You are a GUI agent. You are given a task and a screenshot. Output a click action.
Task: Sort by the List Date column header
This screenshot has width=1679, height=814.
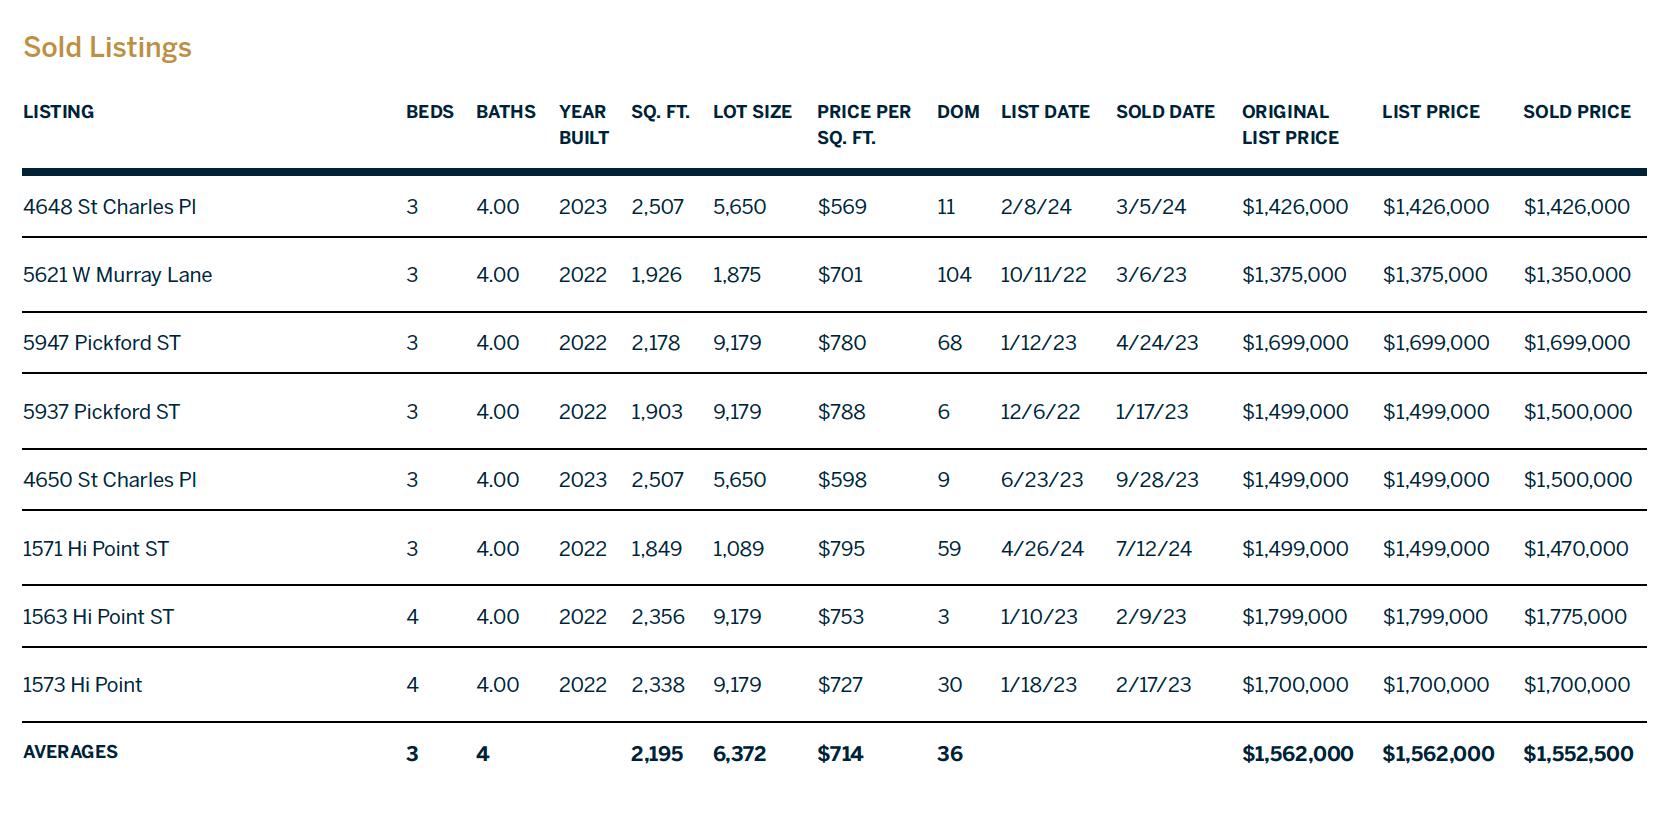click(x=1045, y=112)
